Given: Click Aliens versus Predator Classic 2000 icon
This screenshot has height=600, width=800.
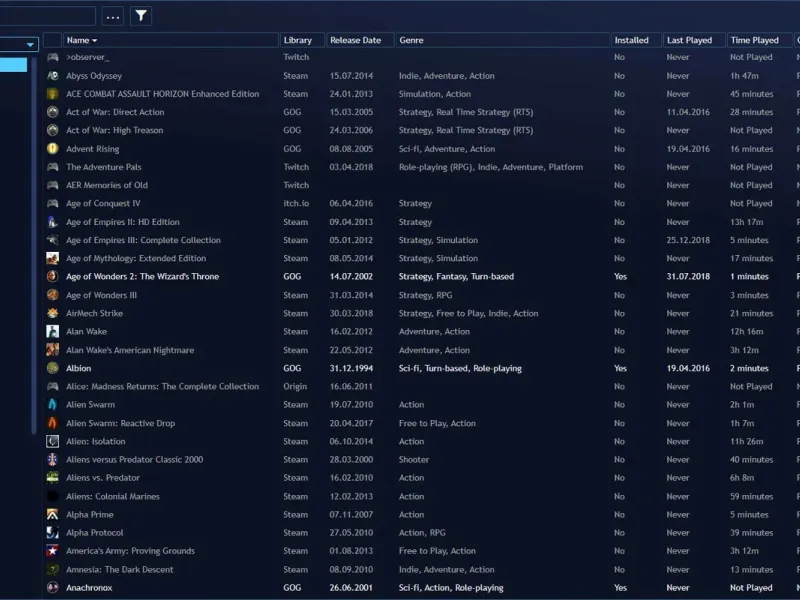Looking at the screenshot, I should pyautogui.click(x=53, y=460).
